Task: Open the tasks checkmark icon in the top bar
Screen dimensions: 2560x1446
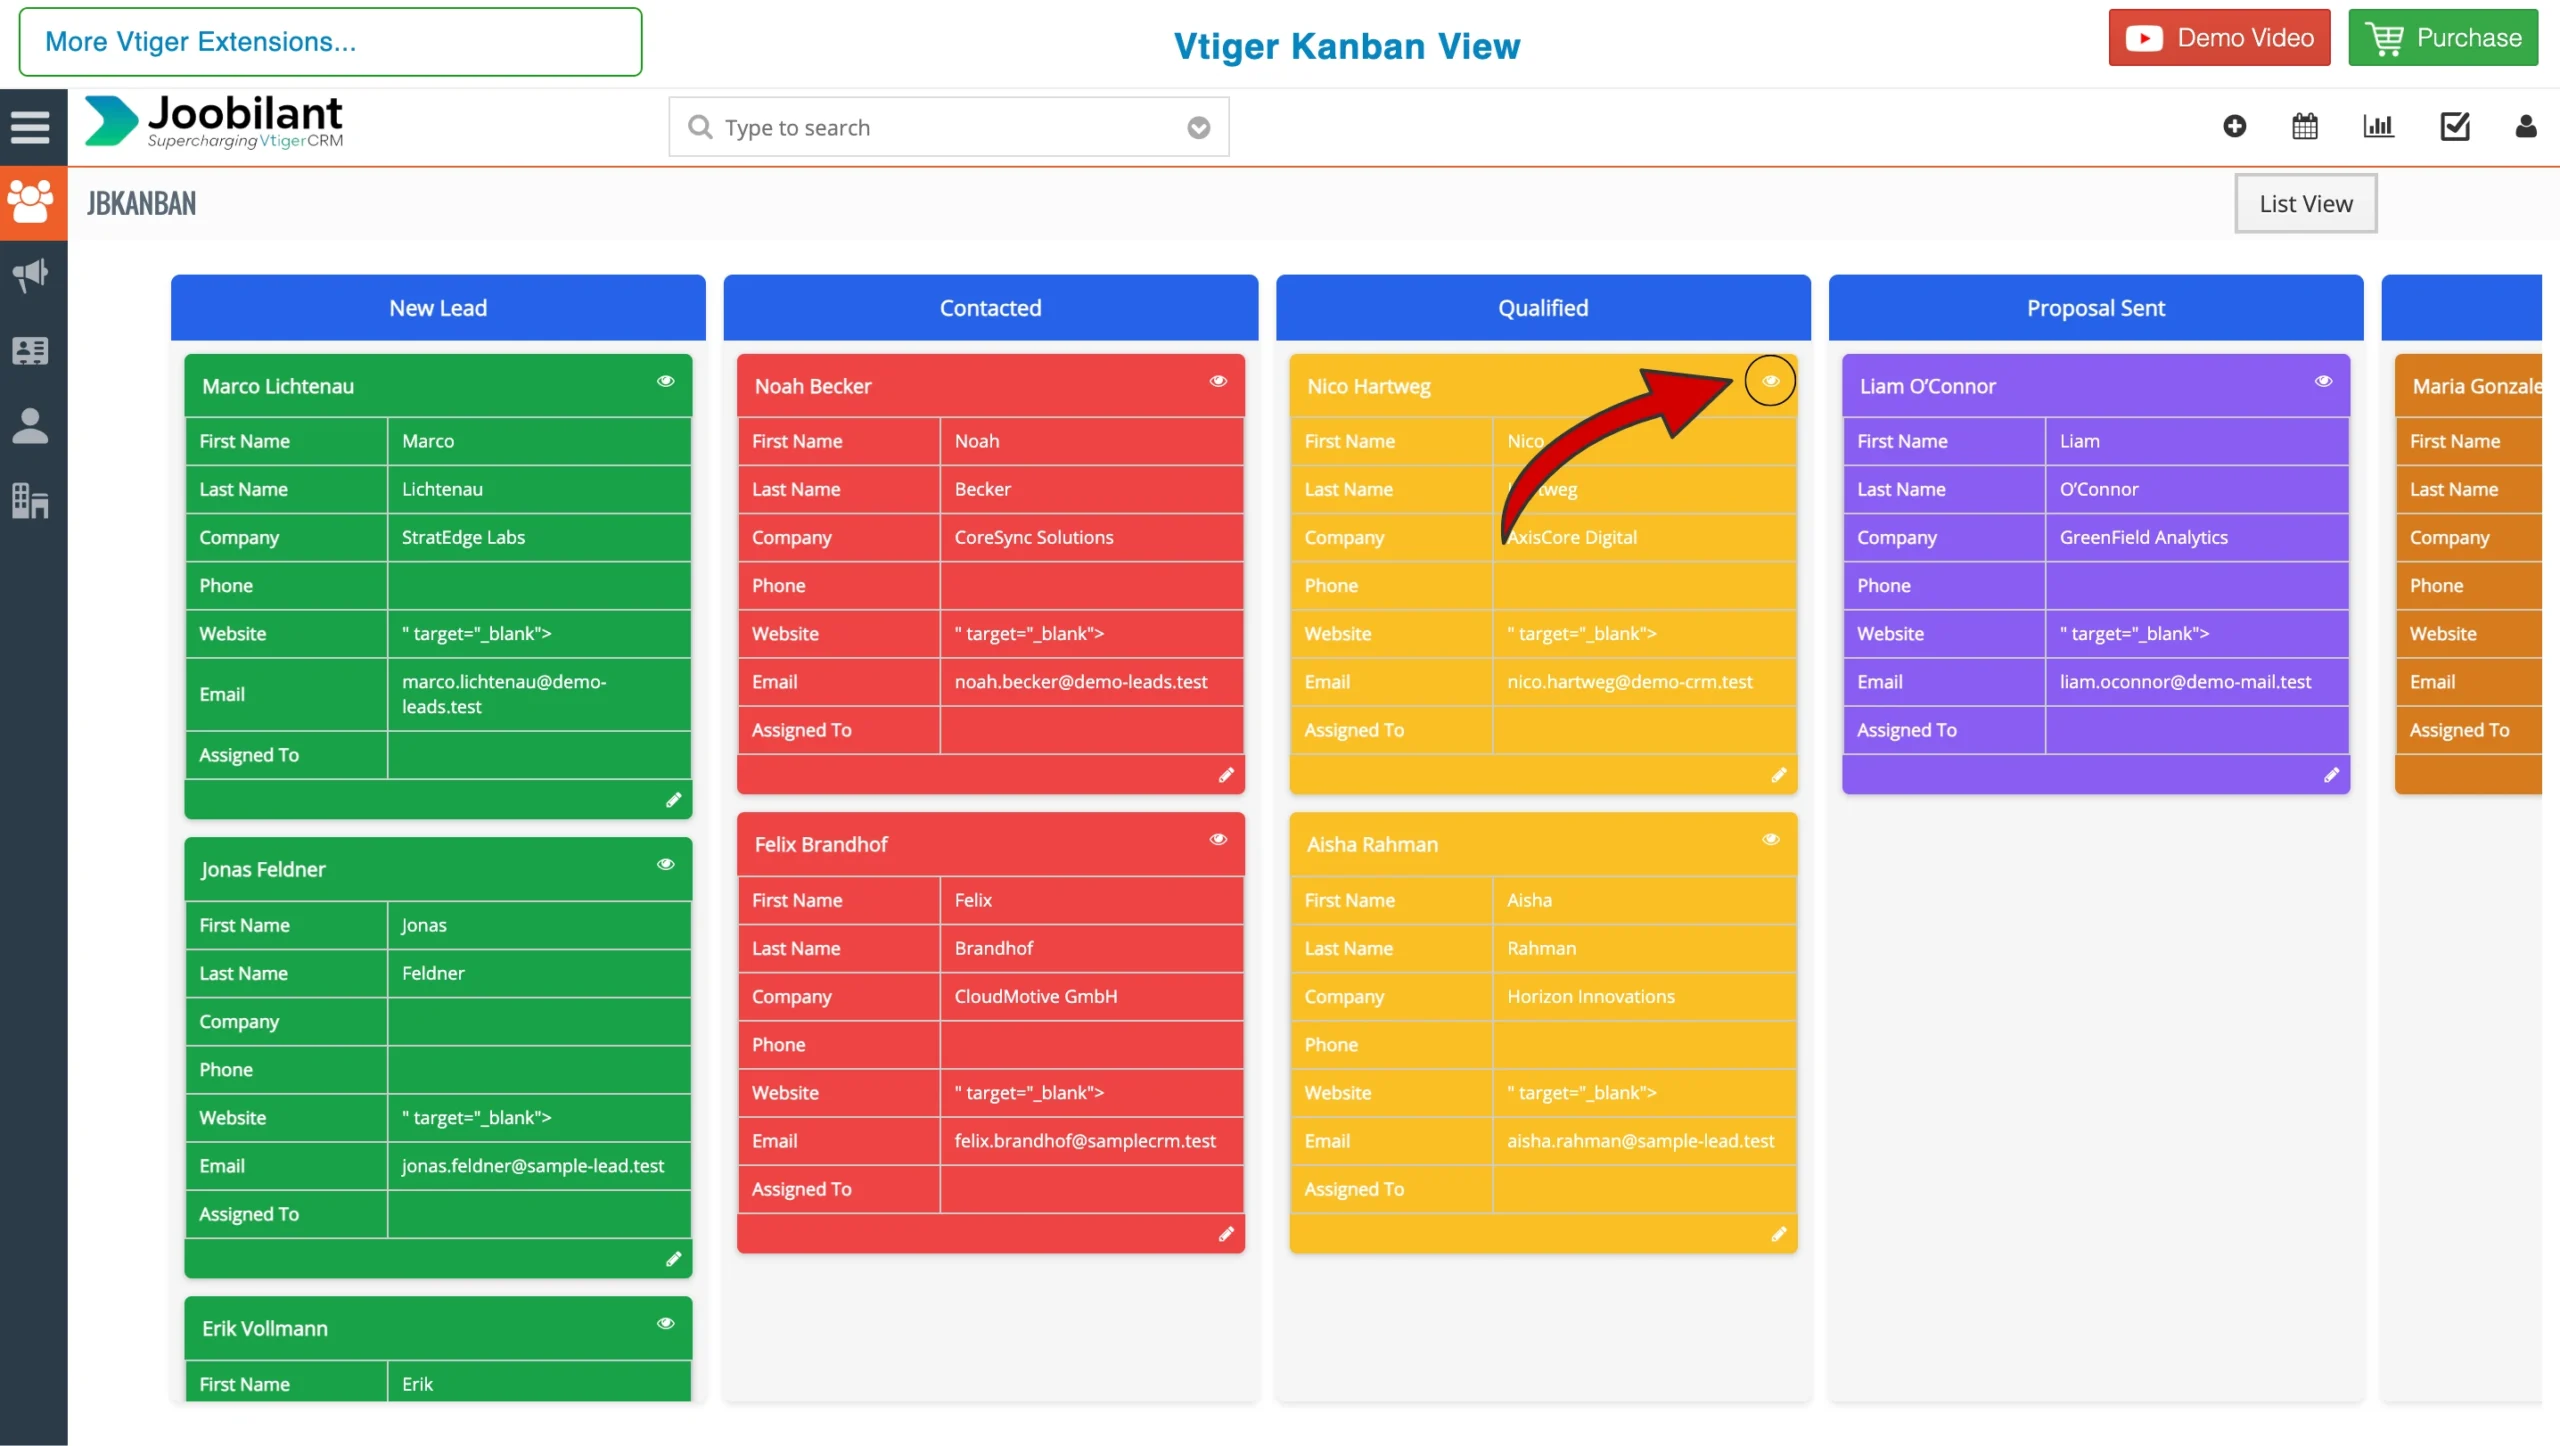Action: pyautogui.click(x=2455, y=126)
